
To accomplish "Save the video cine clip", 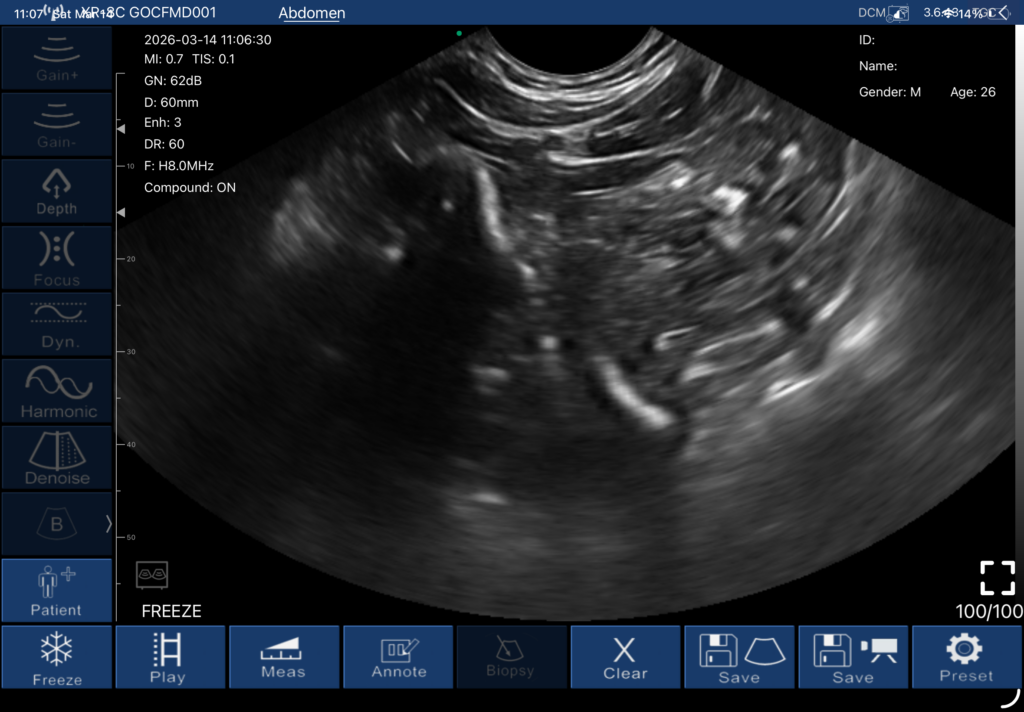I will click(x=853, y=657).
